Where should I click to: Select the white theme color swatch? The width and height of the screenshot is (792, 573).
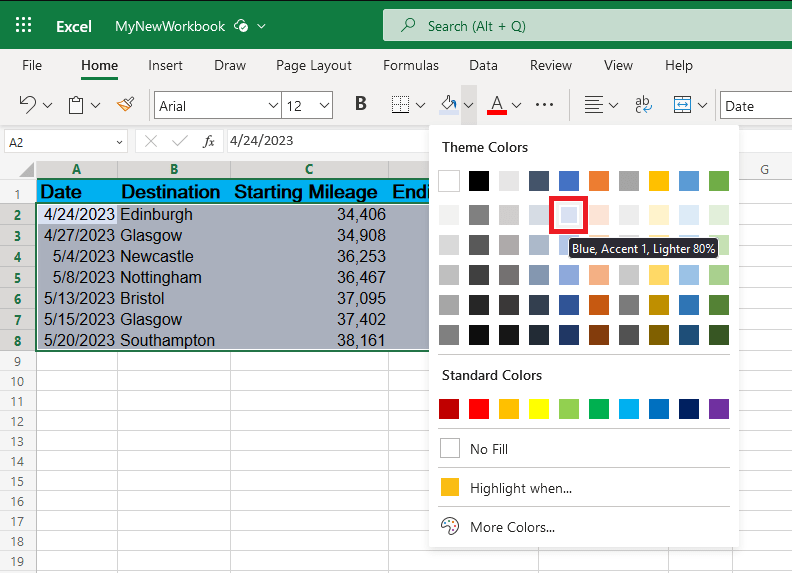(449, 181)
